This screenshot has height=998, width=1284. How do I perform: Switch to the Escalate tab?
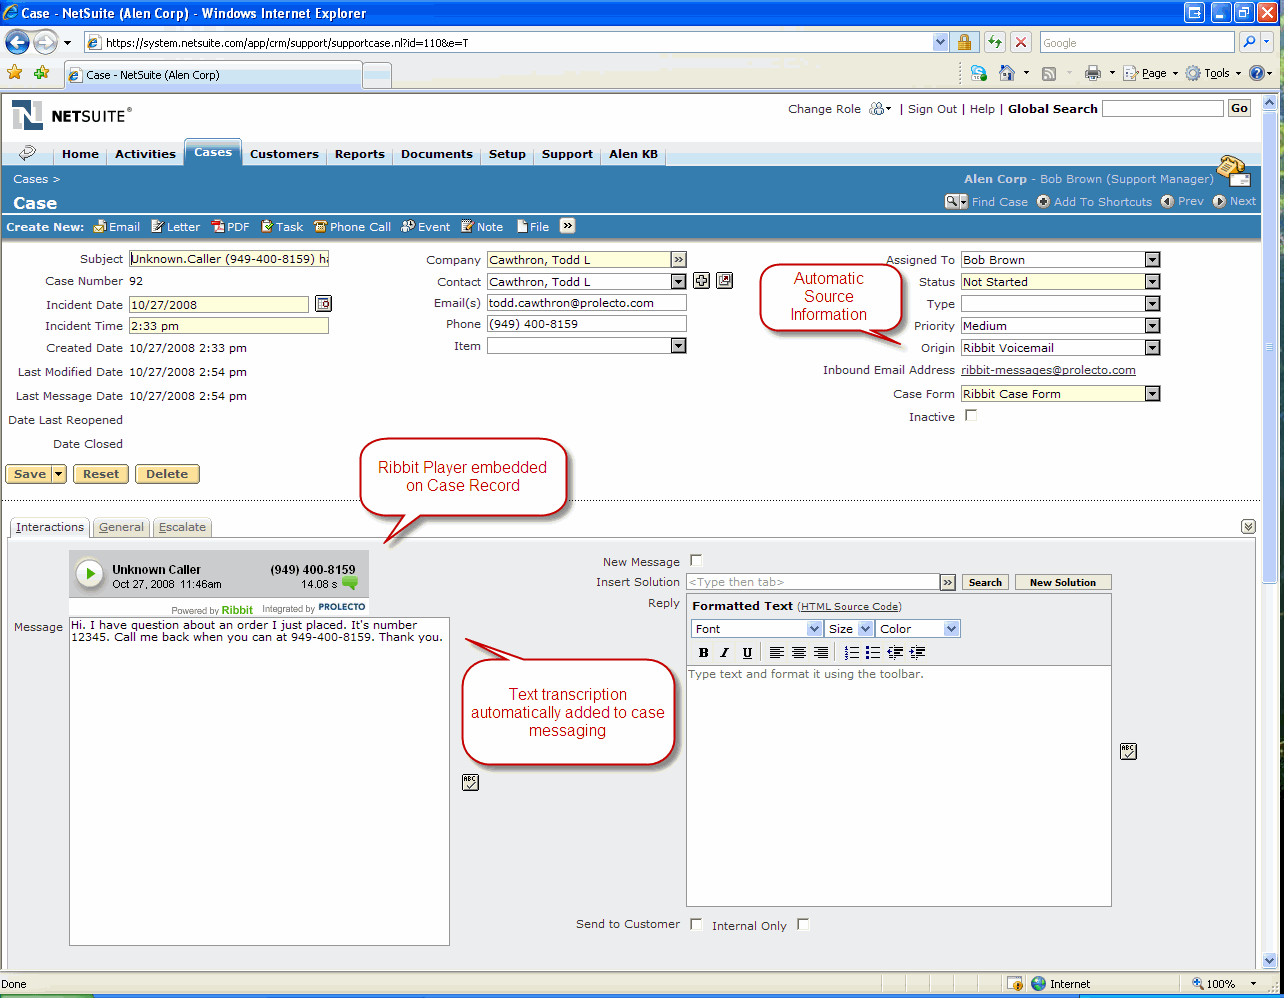tap(182, 527)
